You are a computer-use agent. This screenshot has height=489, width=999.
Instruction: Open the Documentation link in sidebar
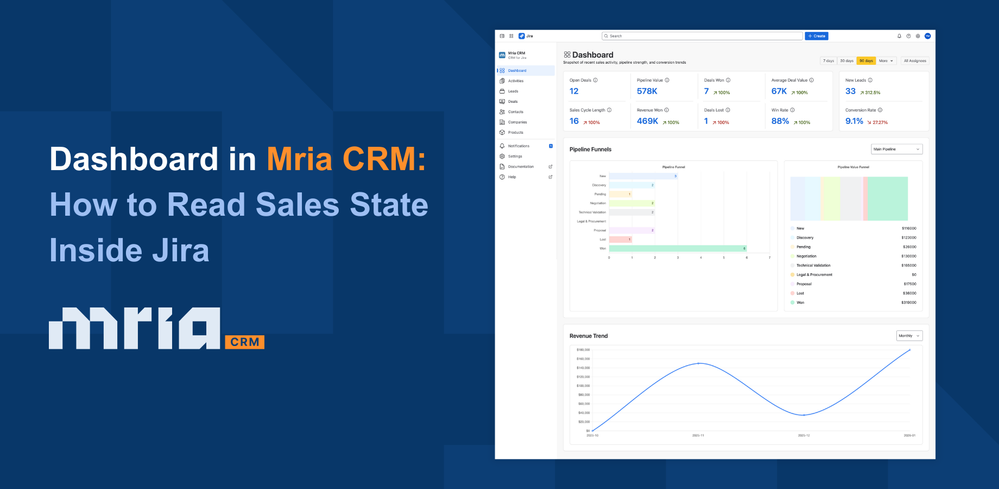point(526,166)
